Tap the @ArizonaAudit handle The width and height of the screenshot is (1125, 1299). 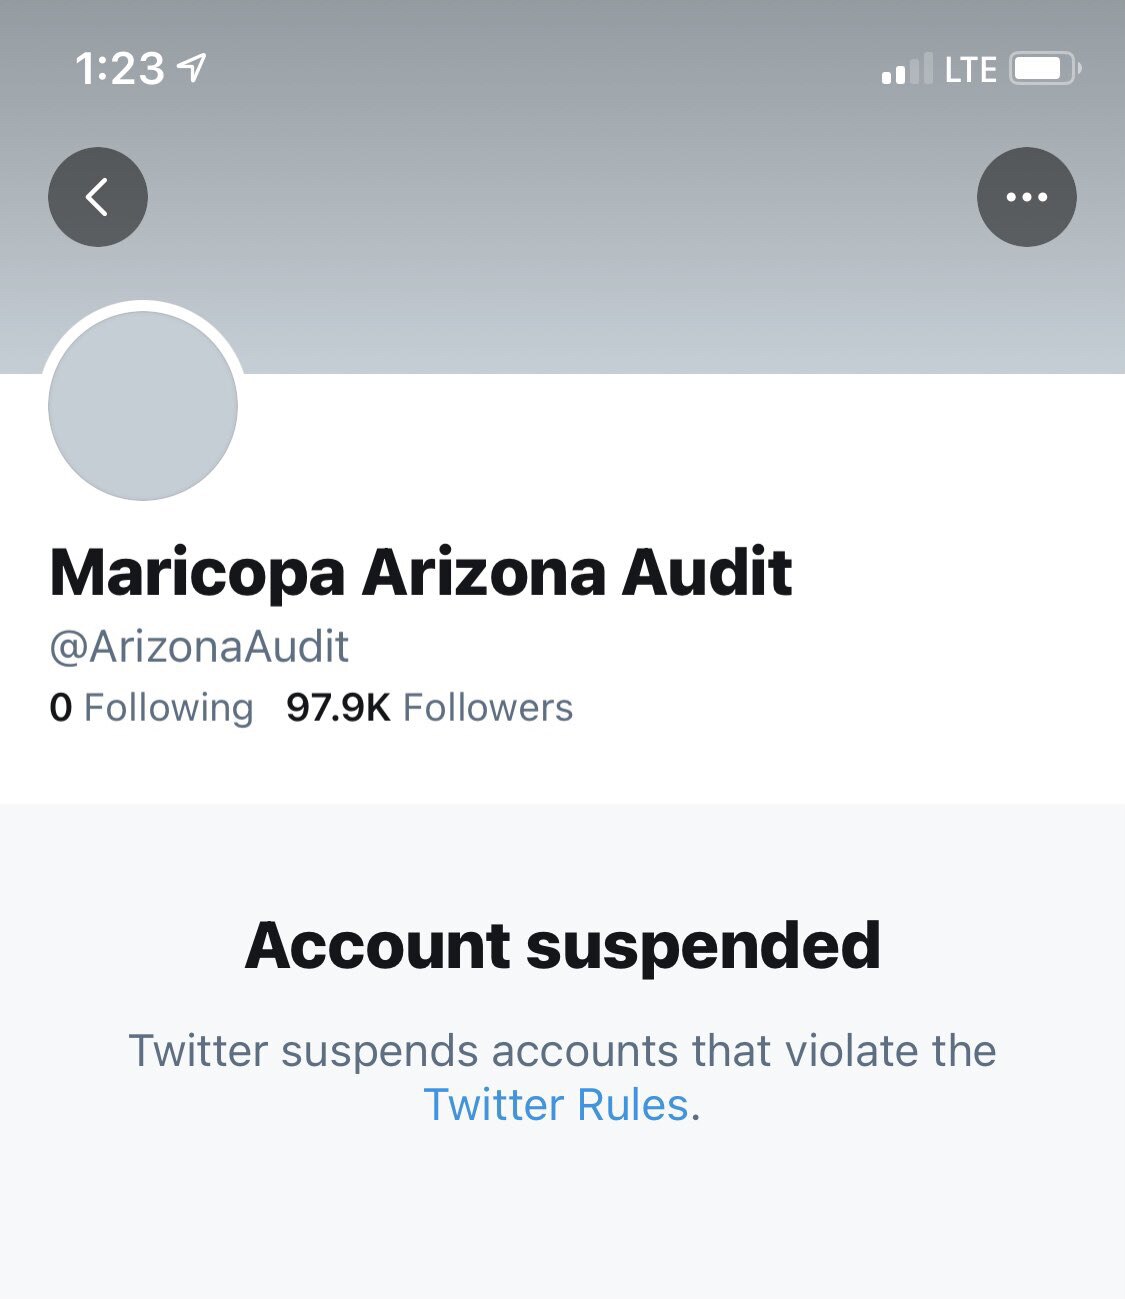pyautogui.click(x=198, y=646)
